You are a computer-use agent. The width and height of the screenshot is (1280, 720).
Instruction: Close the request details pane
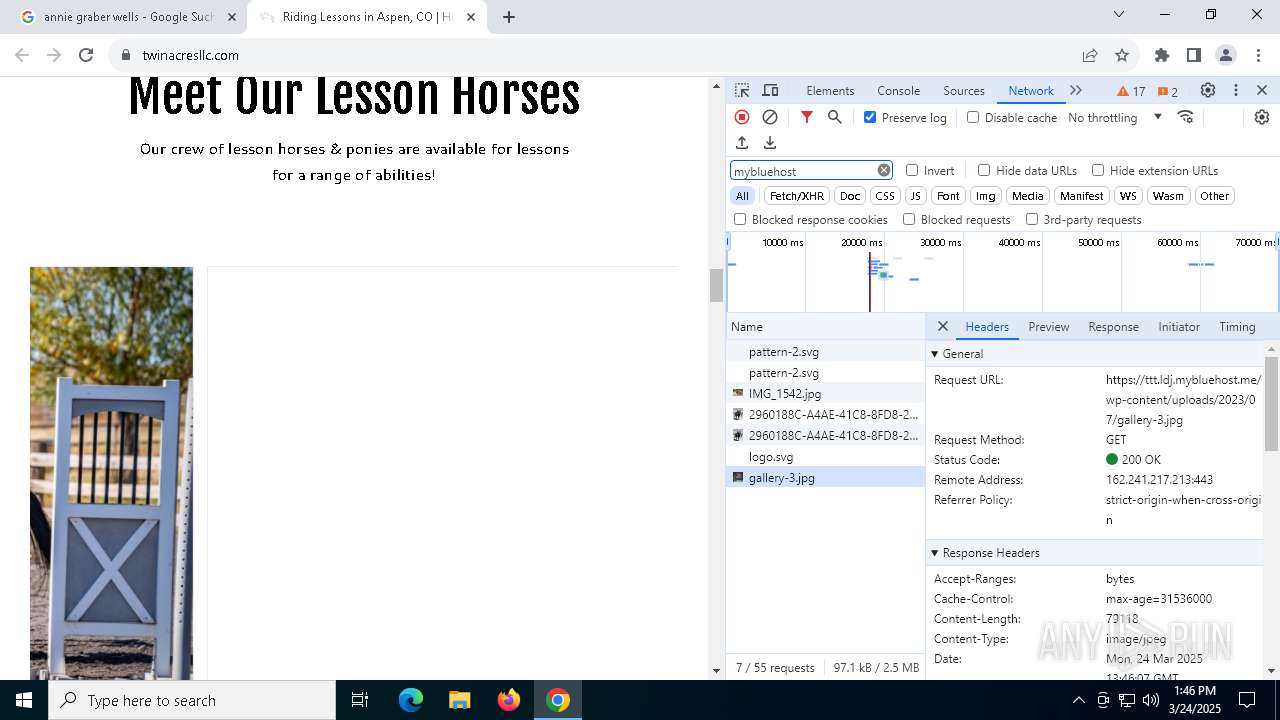(942, 326)
